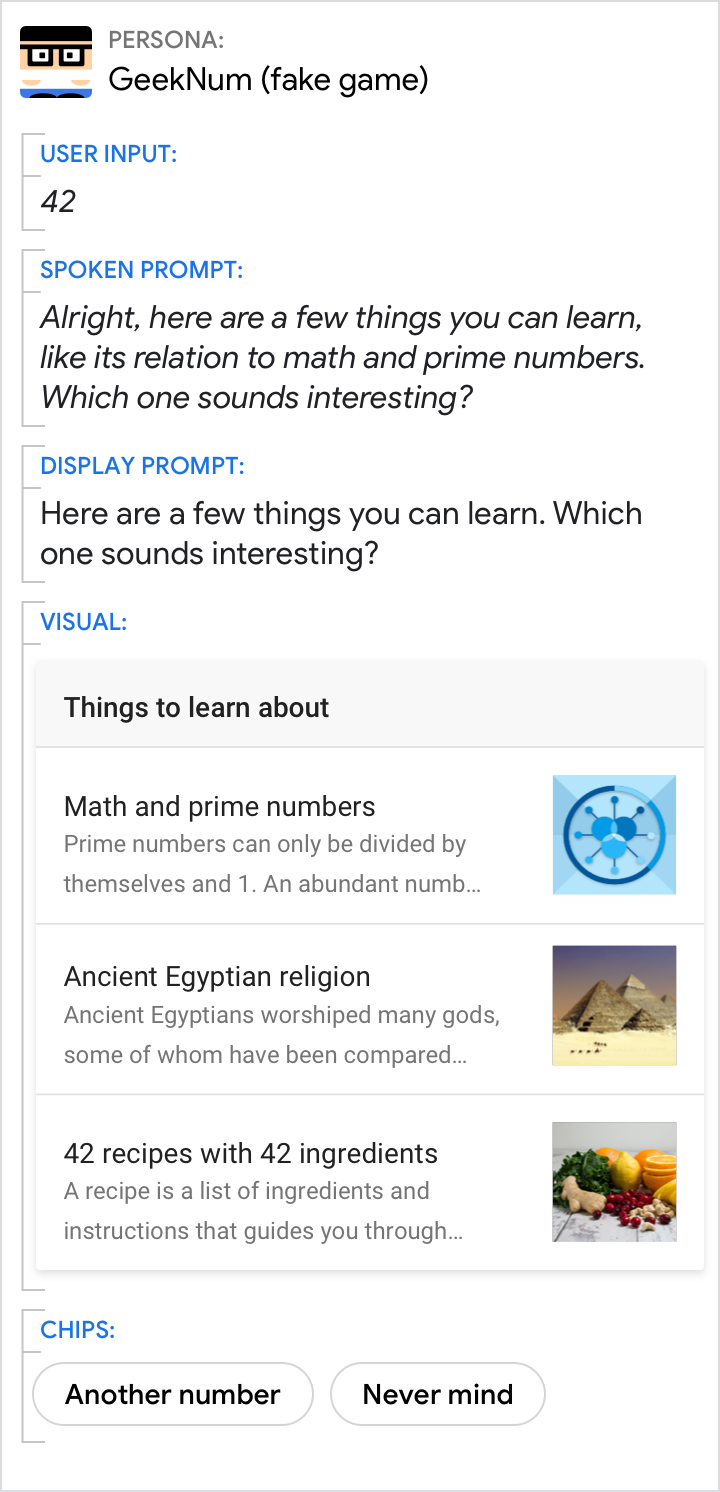The width and height of the screenshot is (720, 1492).
Task: Open the Egyptian pyramids thumbnail
Action: (614, 1005)
